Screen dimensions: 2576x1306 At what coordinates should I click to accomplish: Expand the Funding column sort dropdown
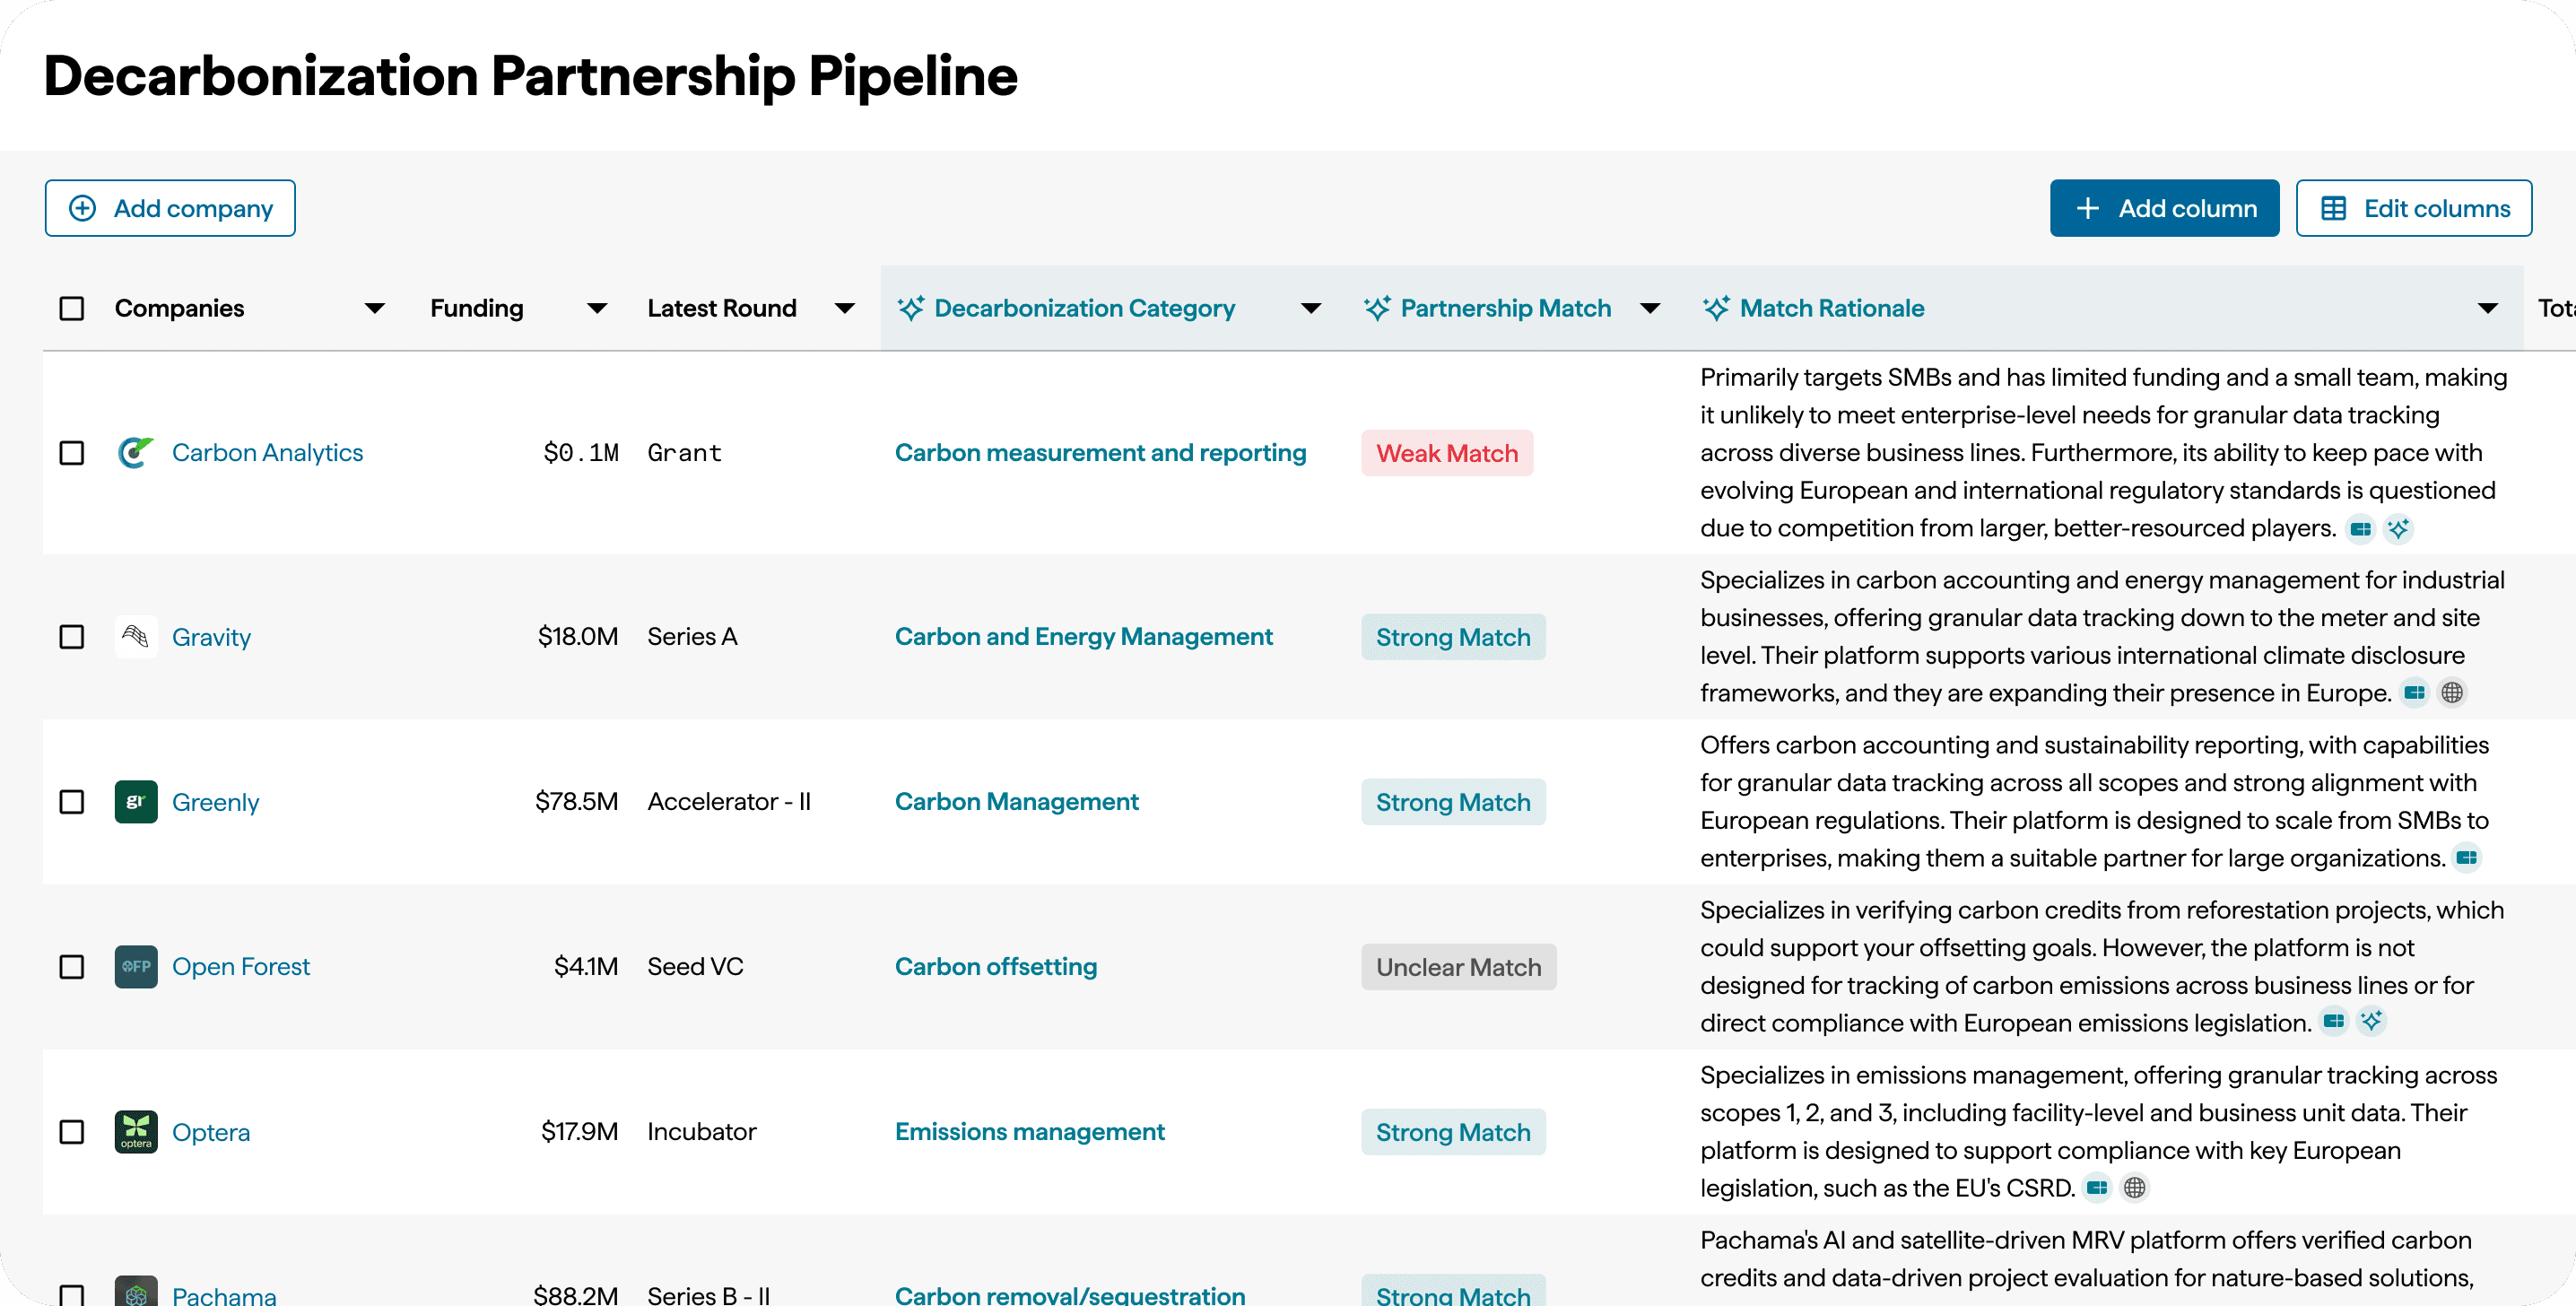[597, 309]
